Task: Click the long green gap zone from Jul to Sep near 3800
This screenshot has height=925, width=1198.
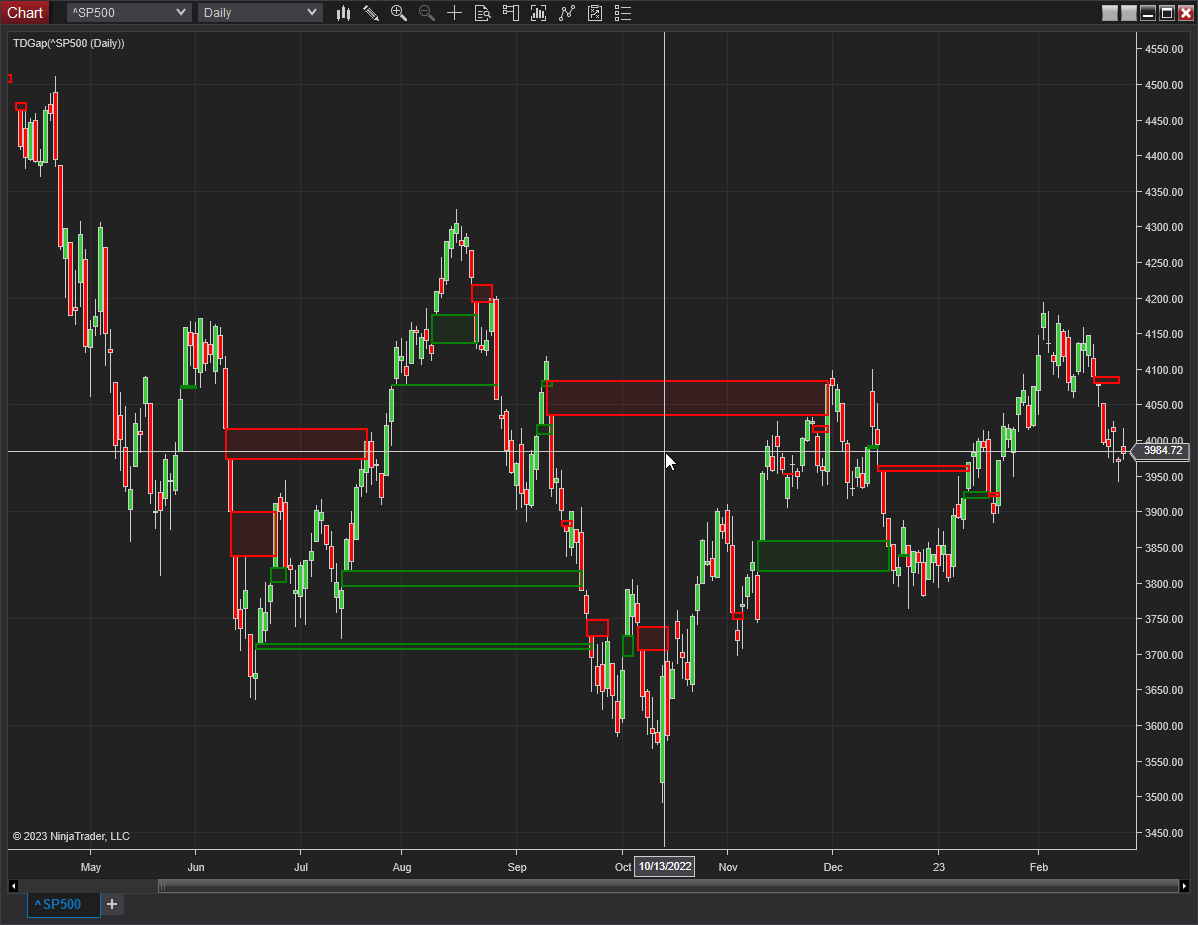Action: (x=461, y=578)
